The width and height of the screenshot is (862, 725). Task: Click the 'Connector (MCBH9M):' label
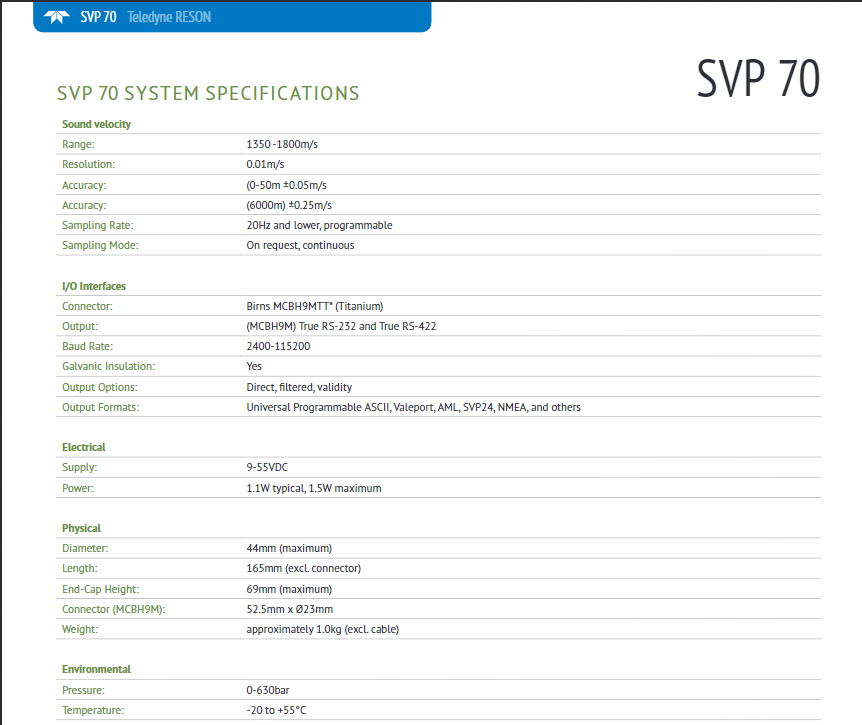coord(113,609)
